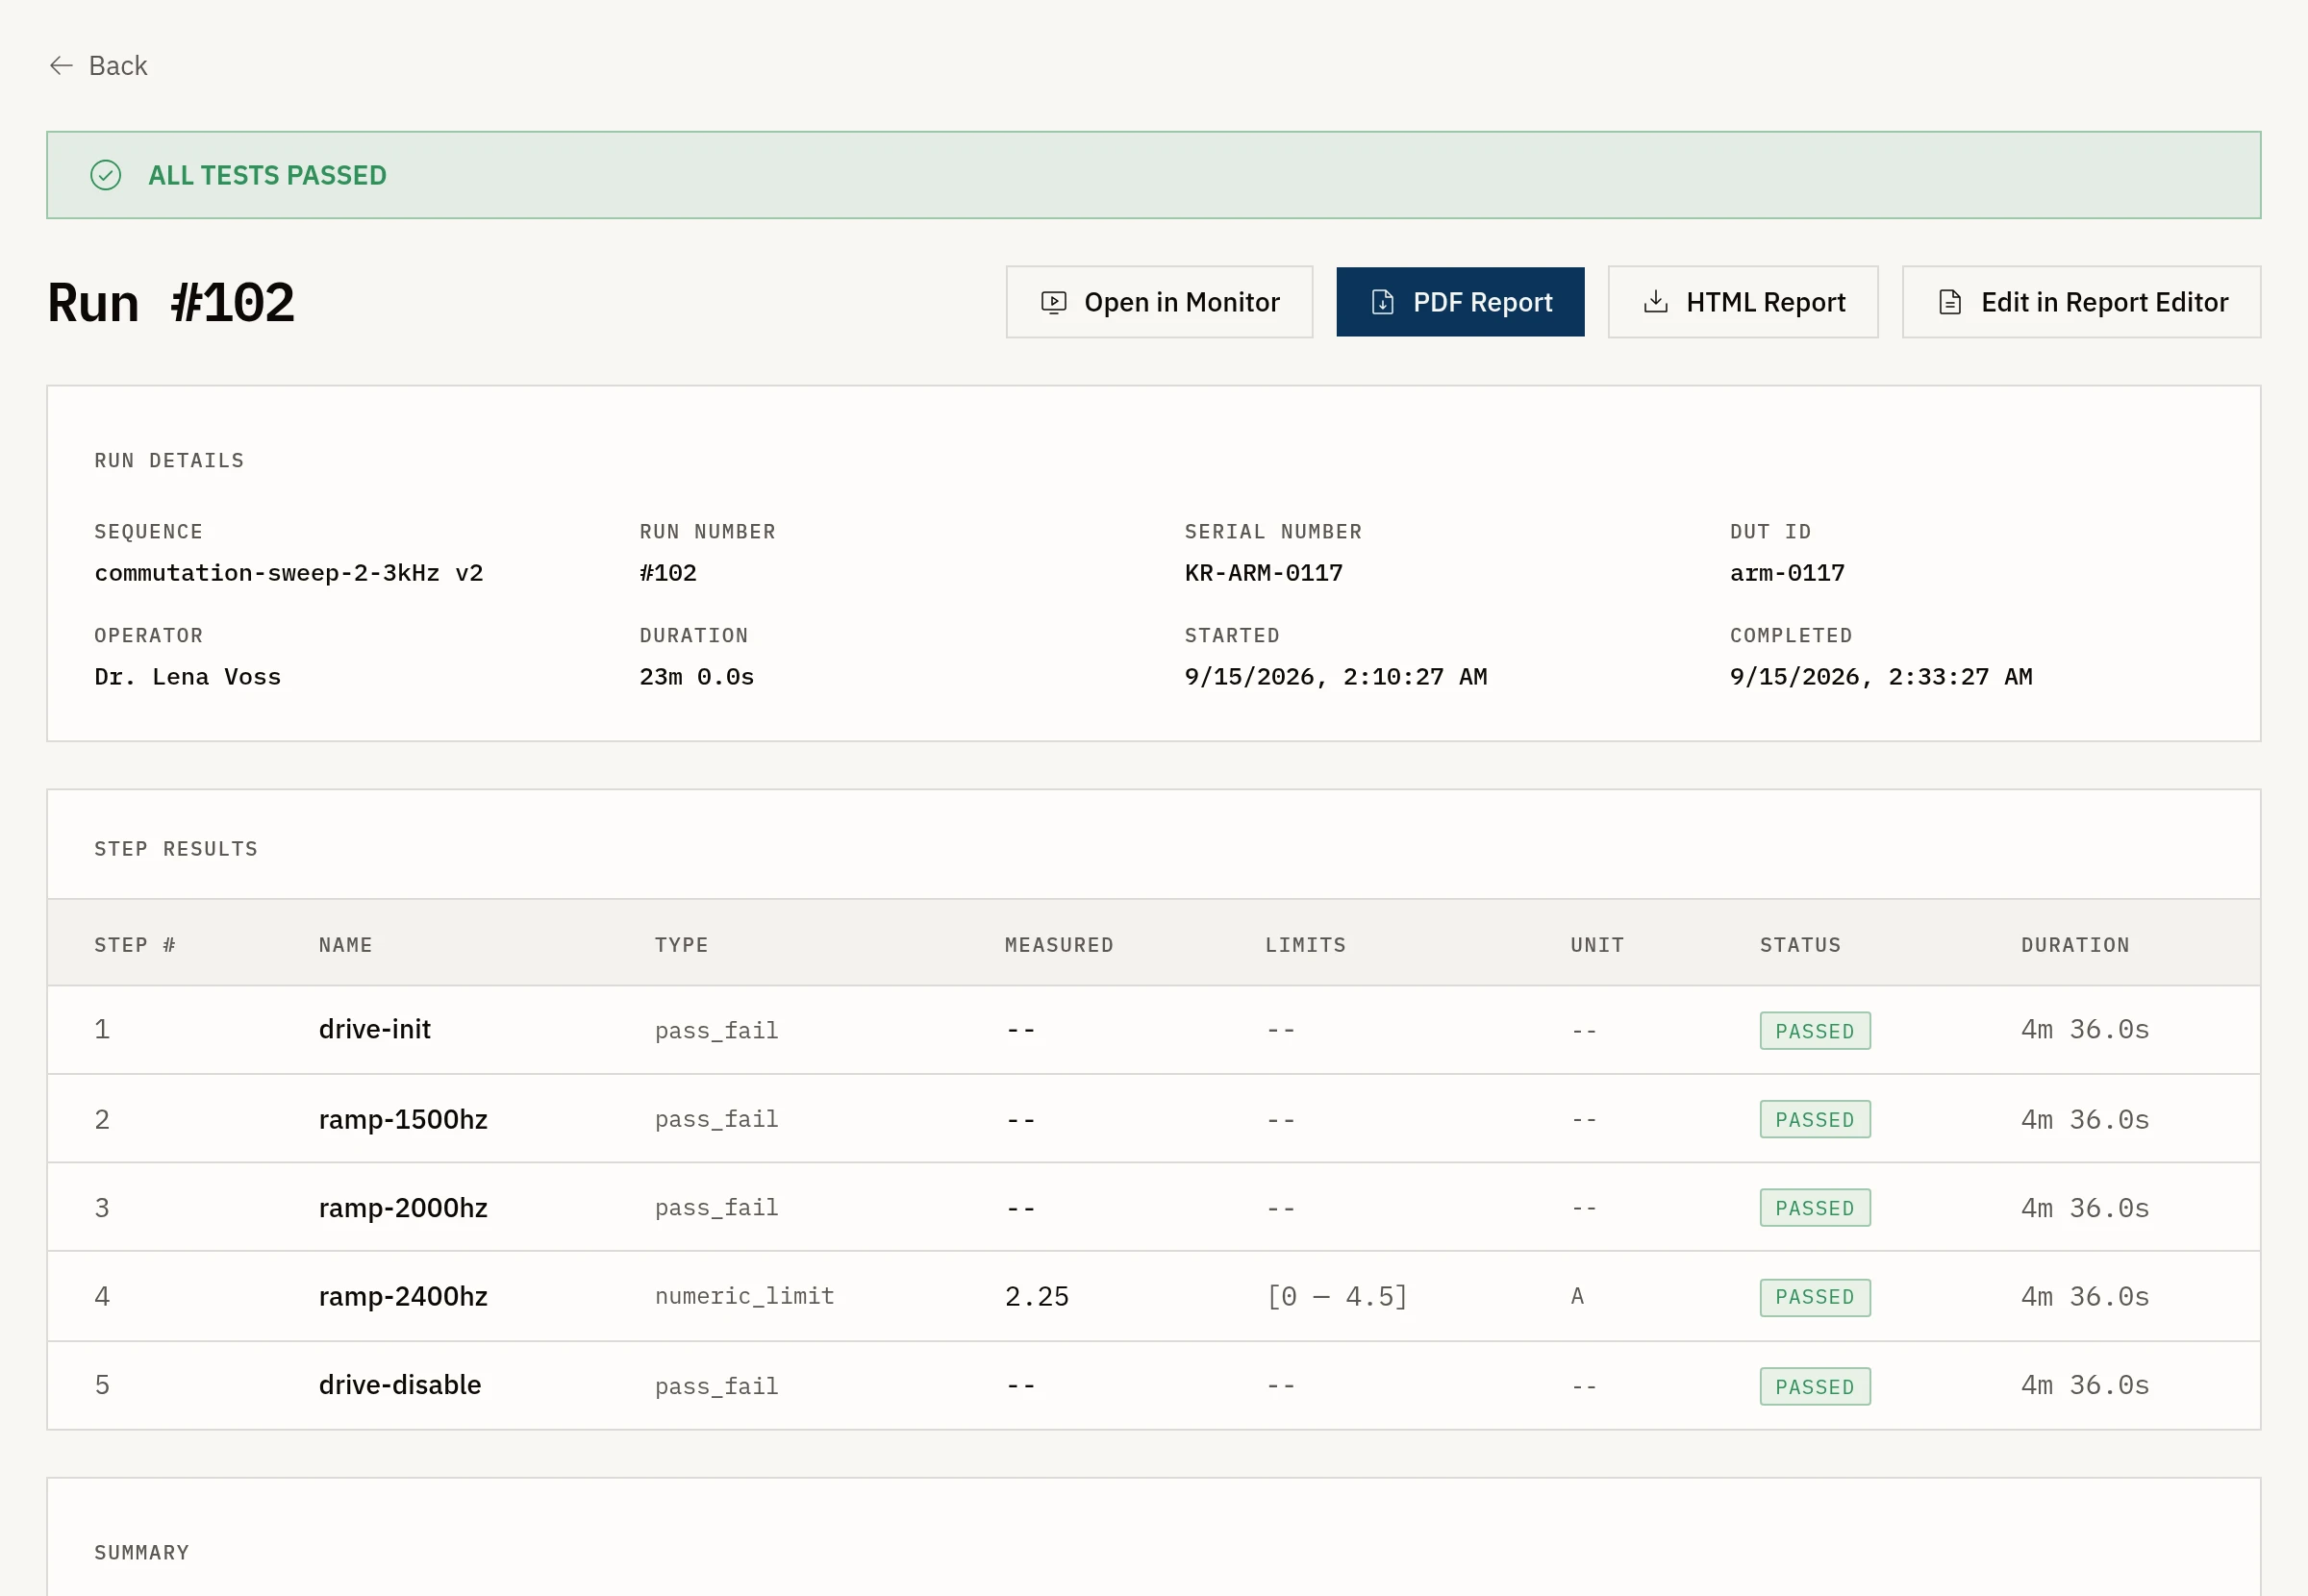Click the numeric_limit type cell
2308x1596 pixels.
point(745,1296)
